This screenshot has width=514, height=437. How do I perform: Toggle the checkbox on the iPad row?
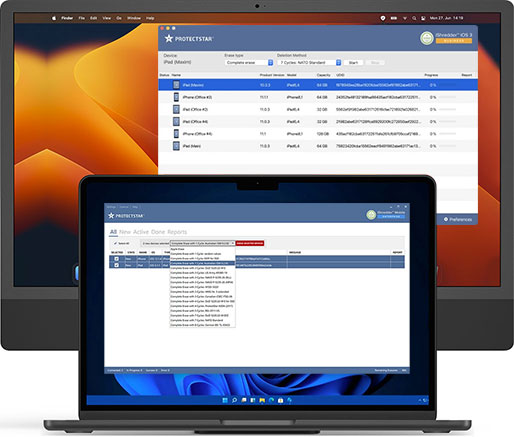pyautogui.click(x=116, y=265)
